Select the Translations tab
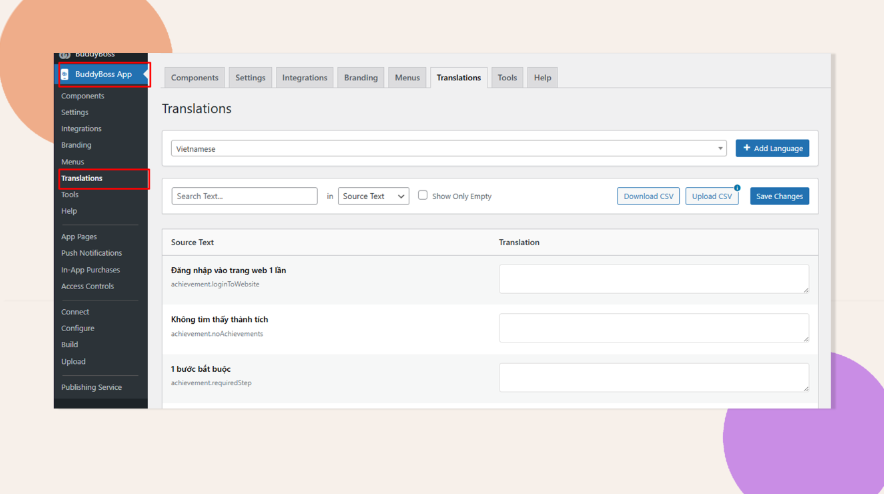This screenshot has height=494, width=884. [458, 77]
